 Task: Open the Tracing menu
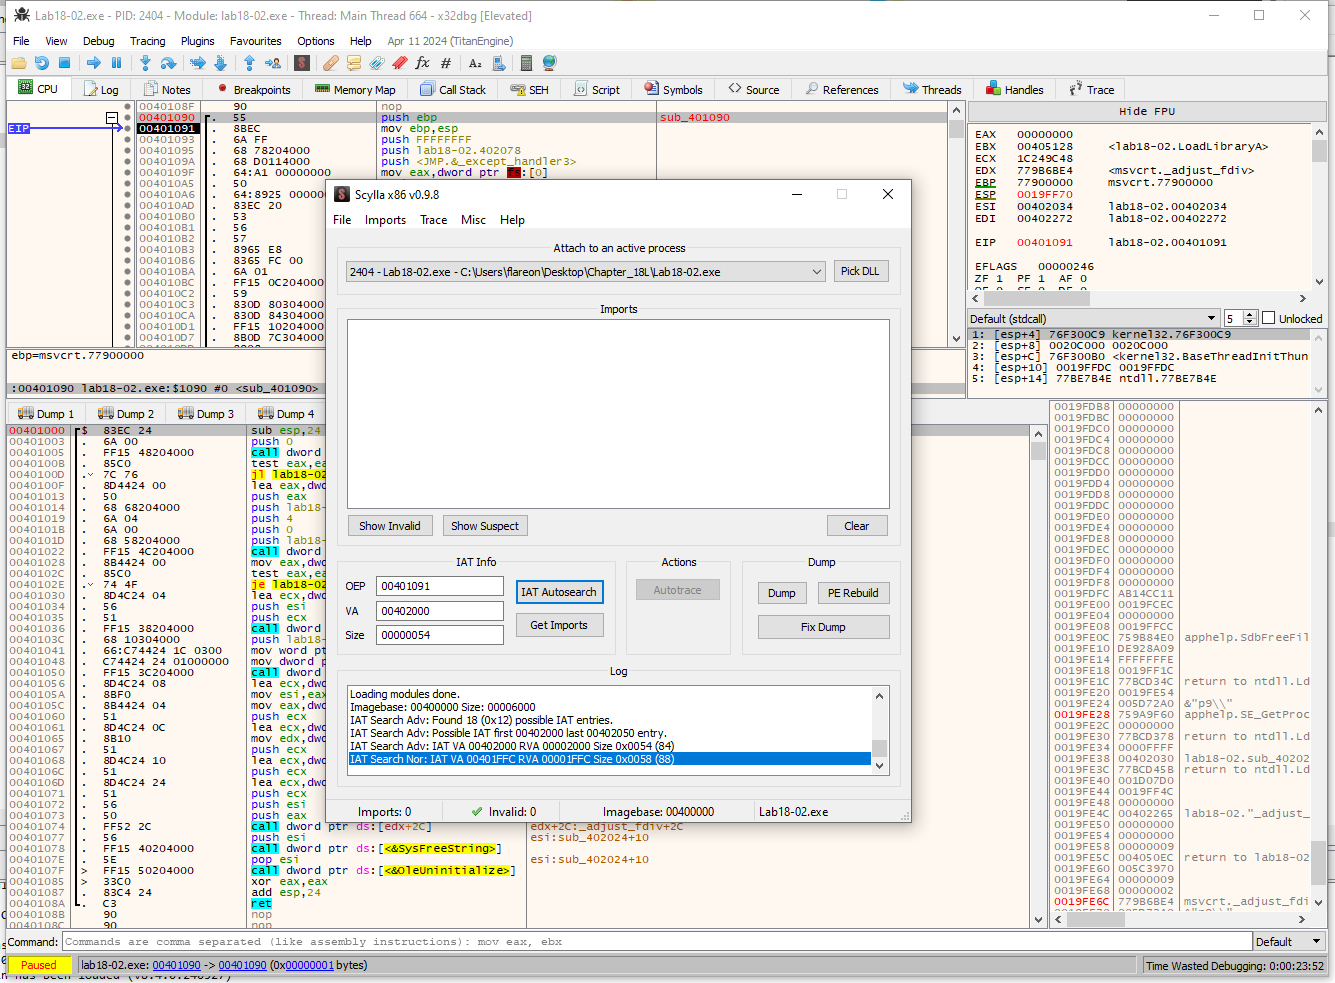[147, 41]
